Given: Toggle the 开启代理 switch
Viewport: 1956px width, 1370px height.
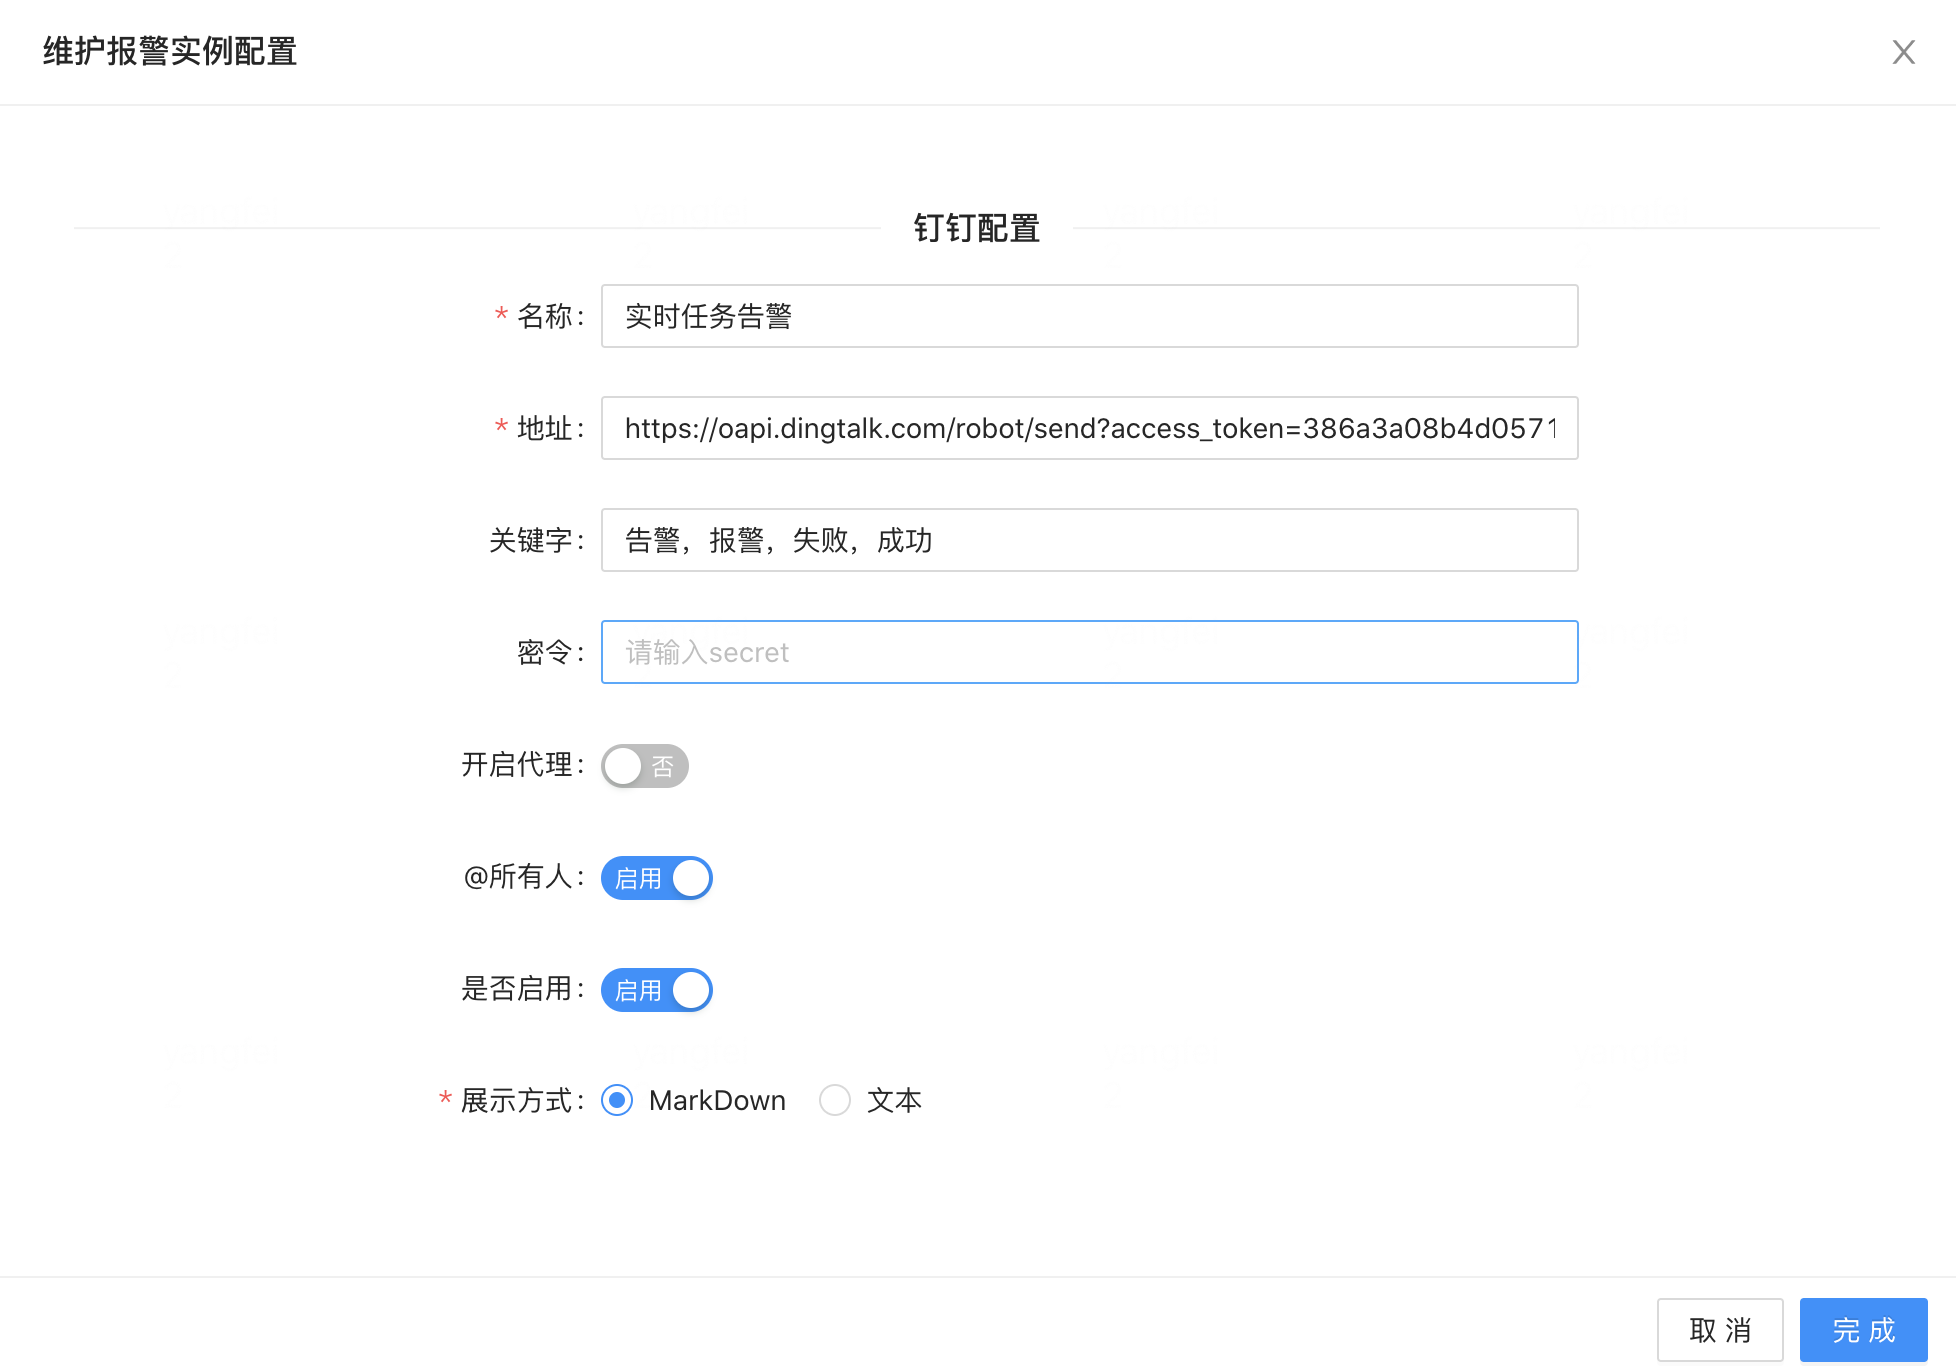Looking at the screenshot, I should 645,766.
